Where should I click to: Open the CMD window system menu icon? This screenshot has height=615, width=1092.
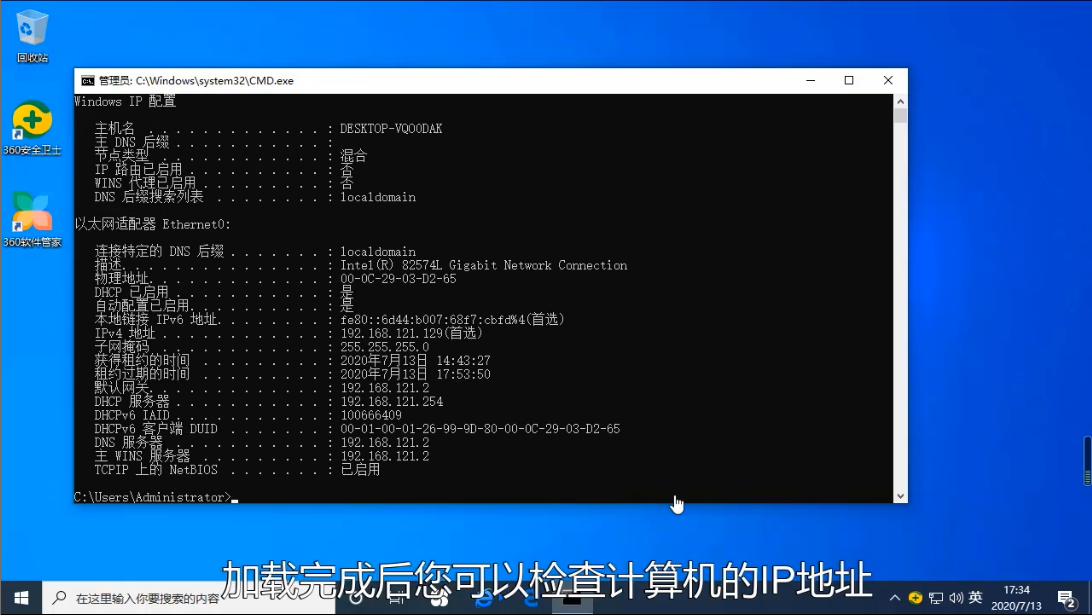pos(87,81)
